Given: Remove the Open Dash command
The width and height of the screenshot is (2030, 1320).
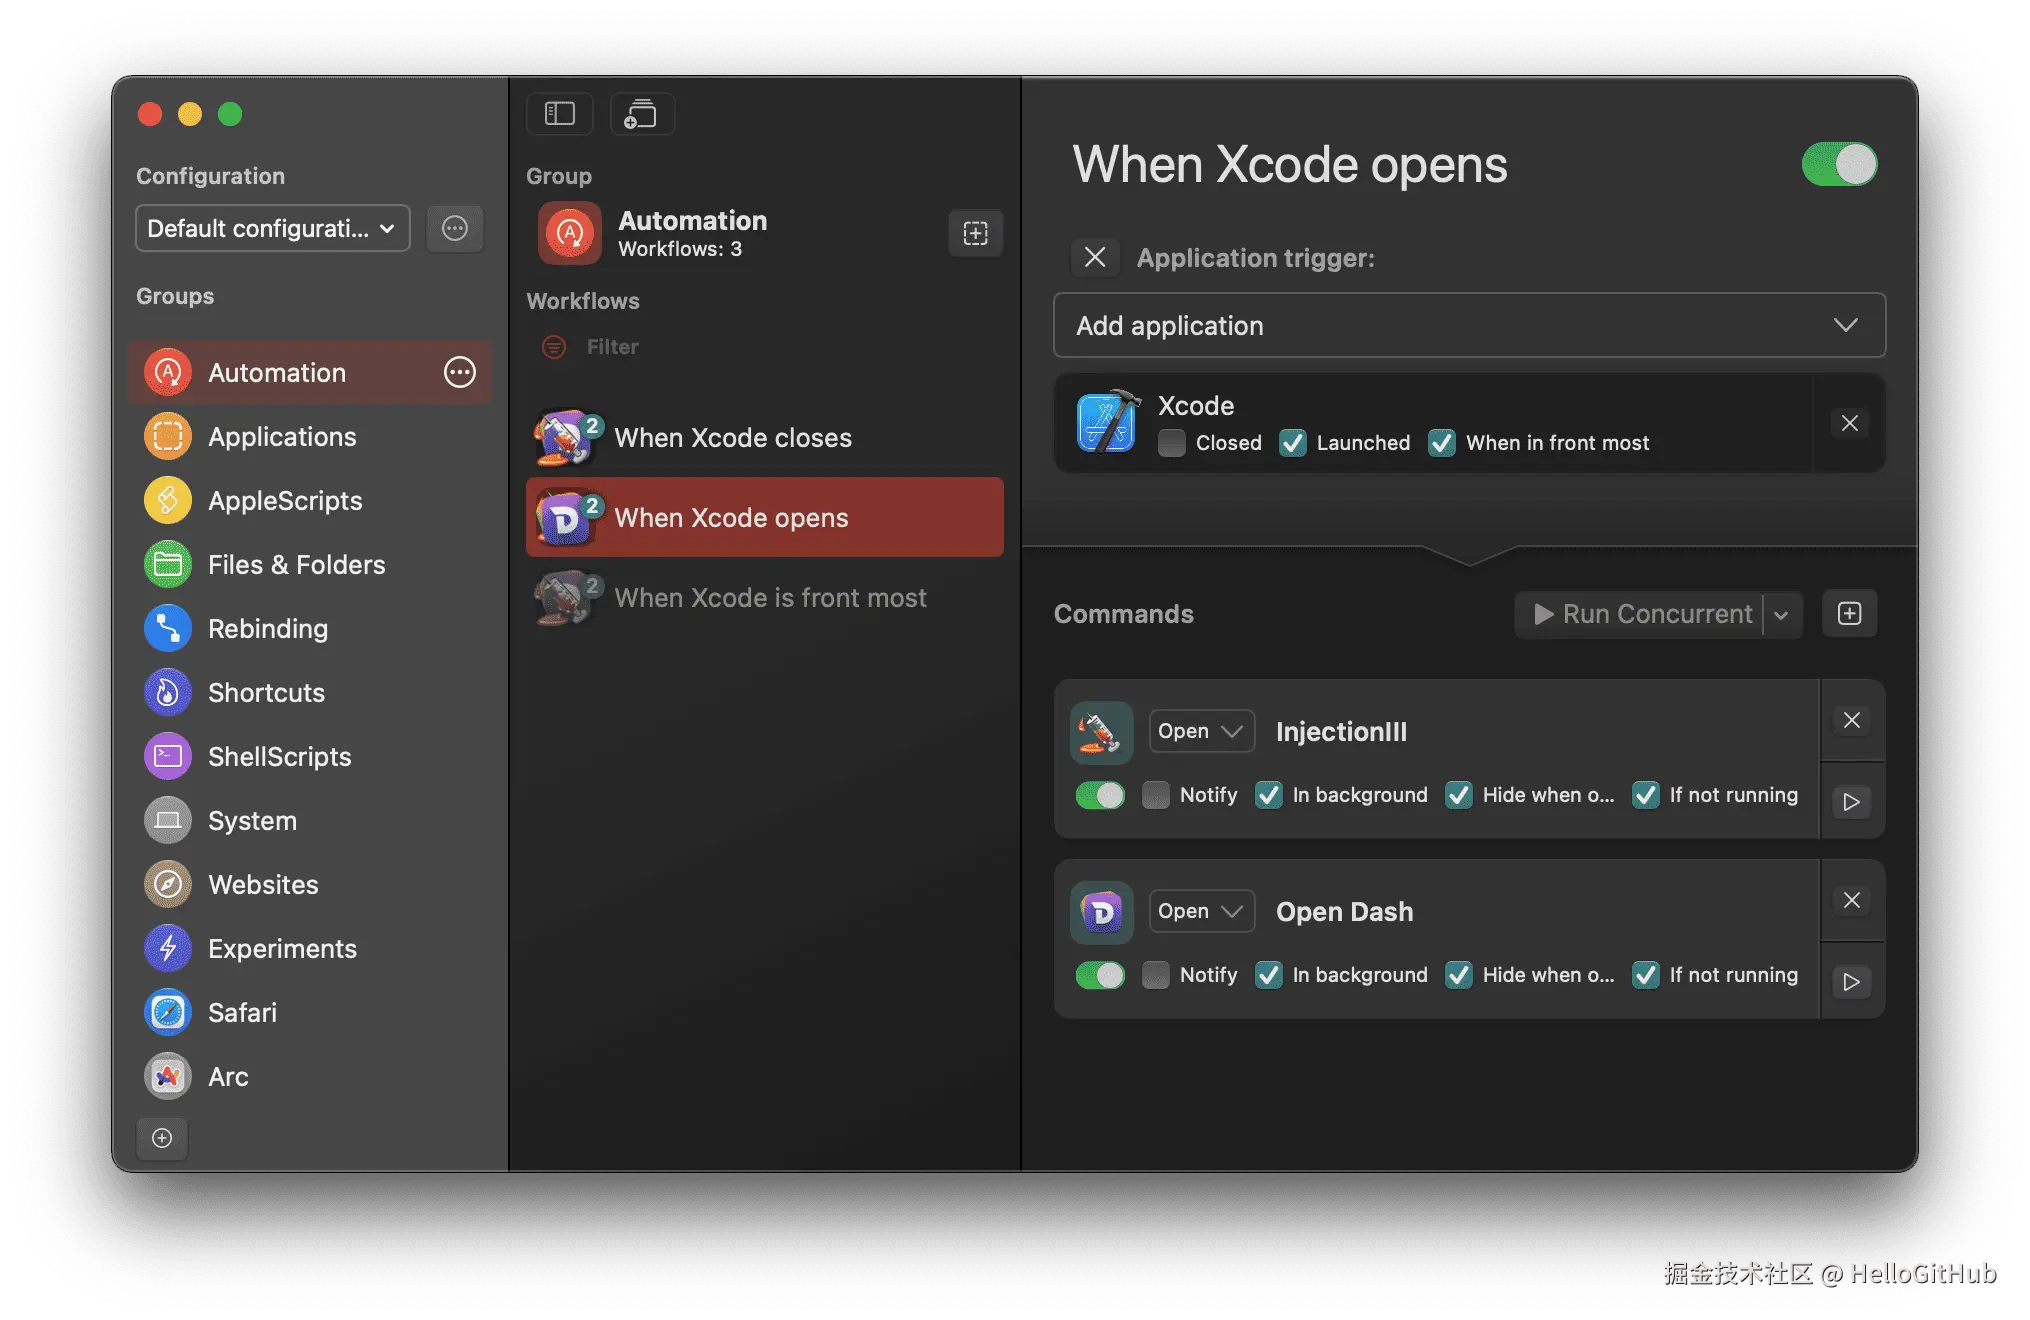Looking at the screenshot, I should [x=1851, y=900].
